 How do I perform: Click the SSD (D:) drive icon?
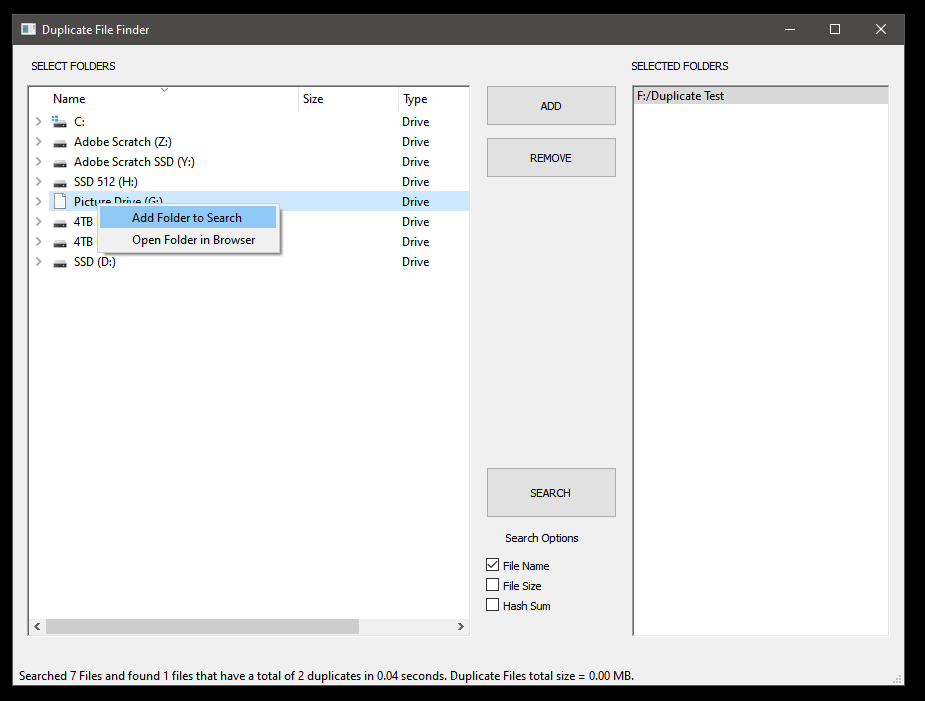point(60,261)
